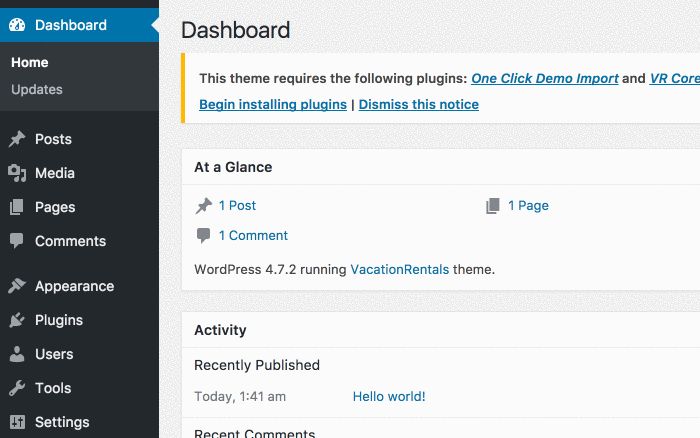The height and width of the screenshot is (438, 700).
Task: Click the Tools wrench icon in sidebar
Action: [x=17, y=388]
